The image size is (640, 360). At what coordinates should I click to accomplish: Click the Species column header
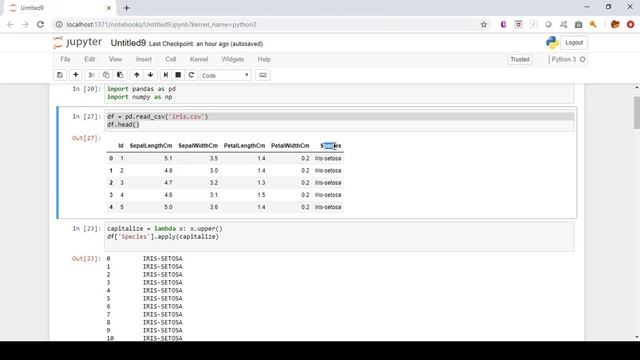tap(331, 146)
